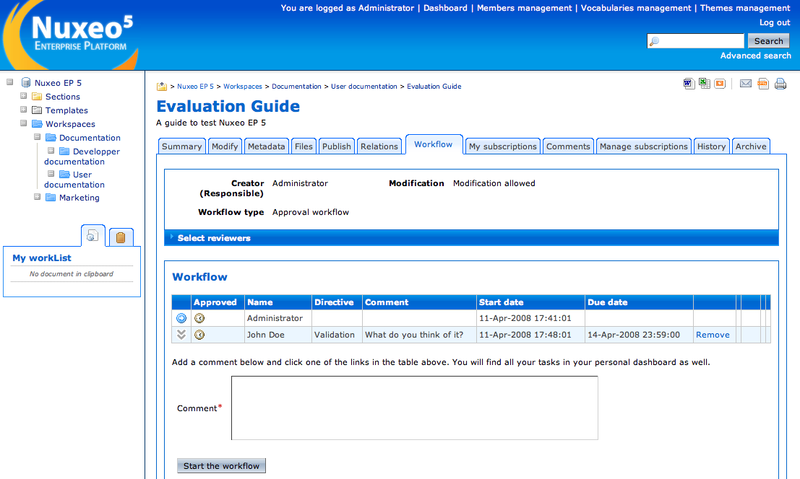Screen dimensions: 800x479
Task: Collapse the Workspaces tree node
Action: 23,123
